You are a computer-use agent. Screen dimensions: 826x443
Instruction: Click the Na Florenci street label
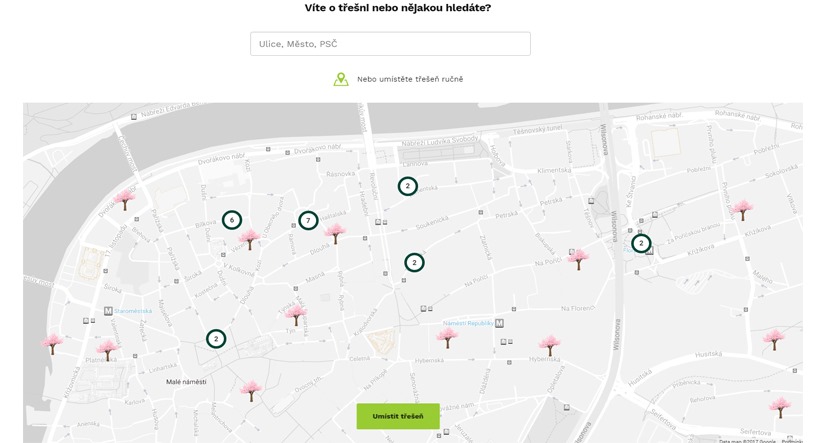tap(578, 308)
